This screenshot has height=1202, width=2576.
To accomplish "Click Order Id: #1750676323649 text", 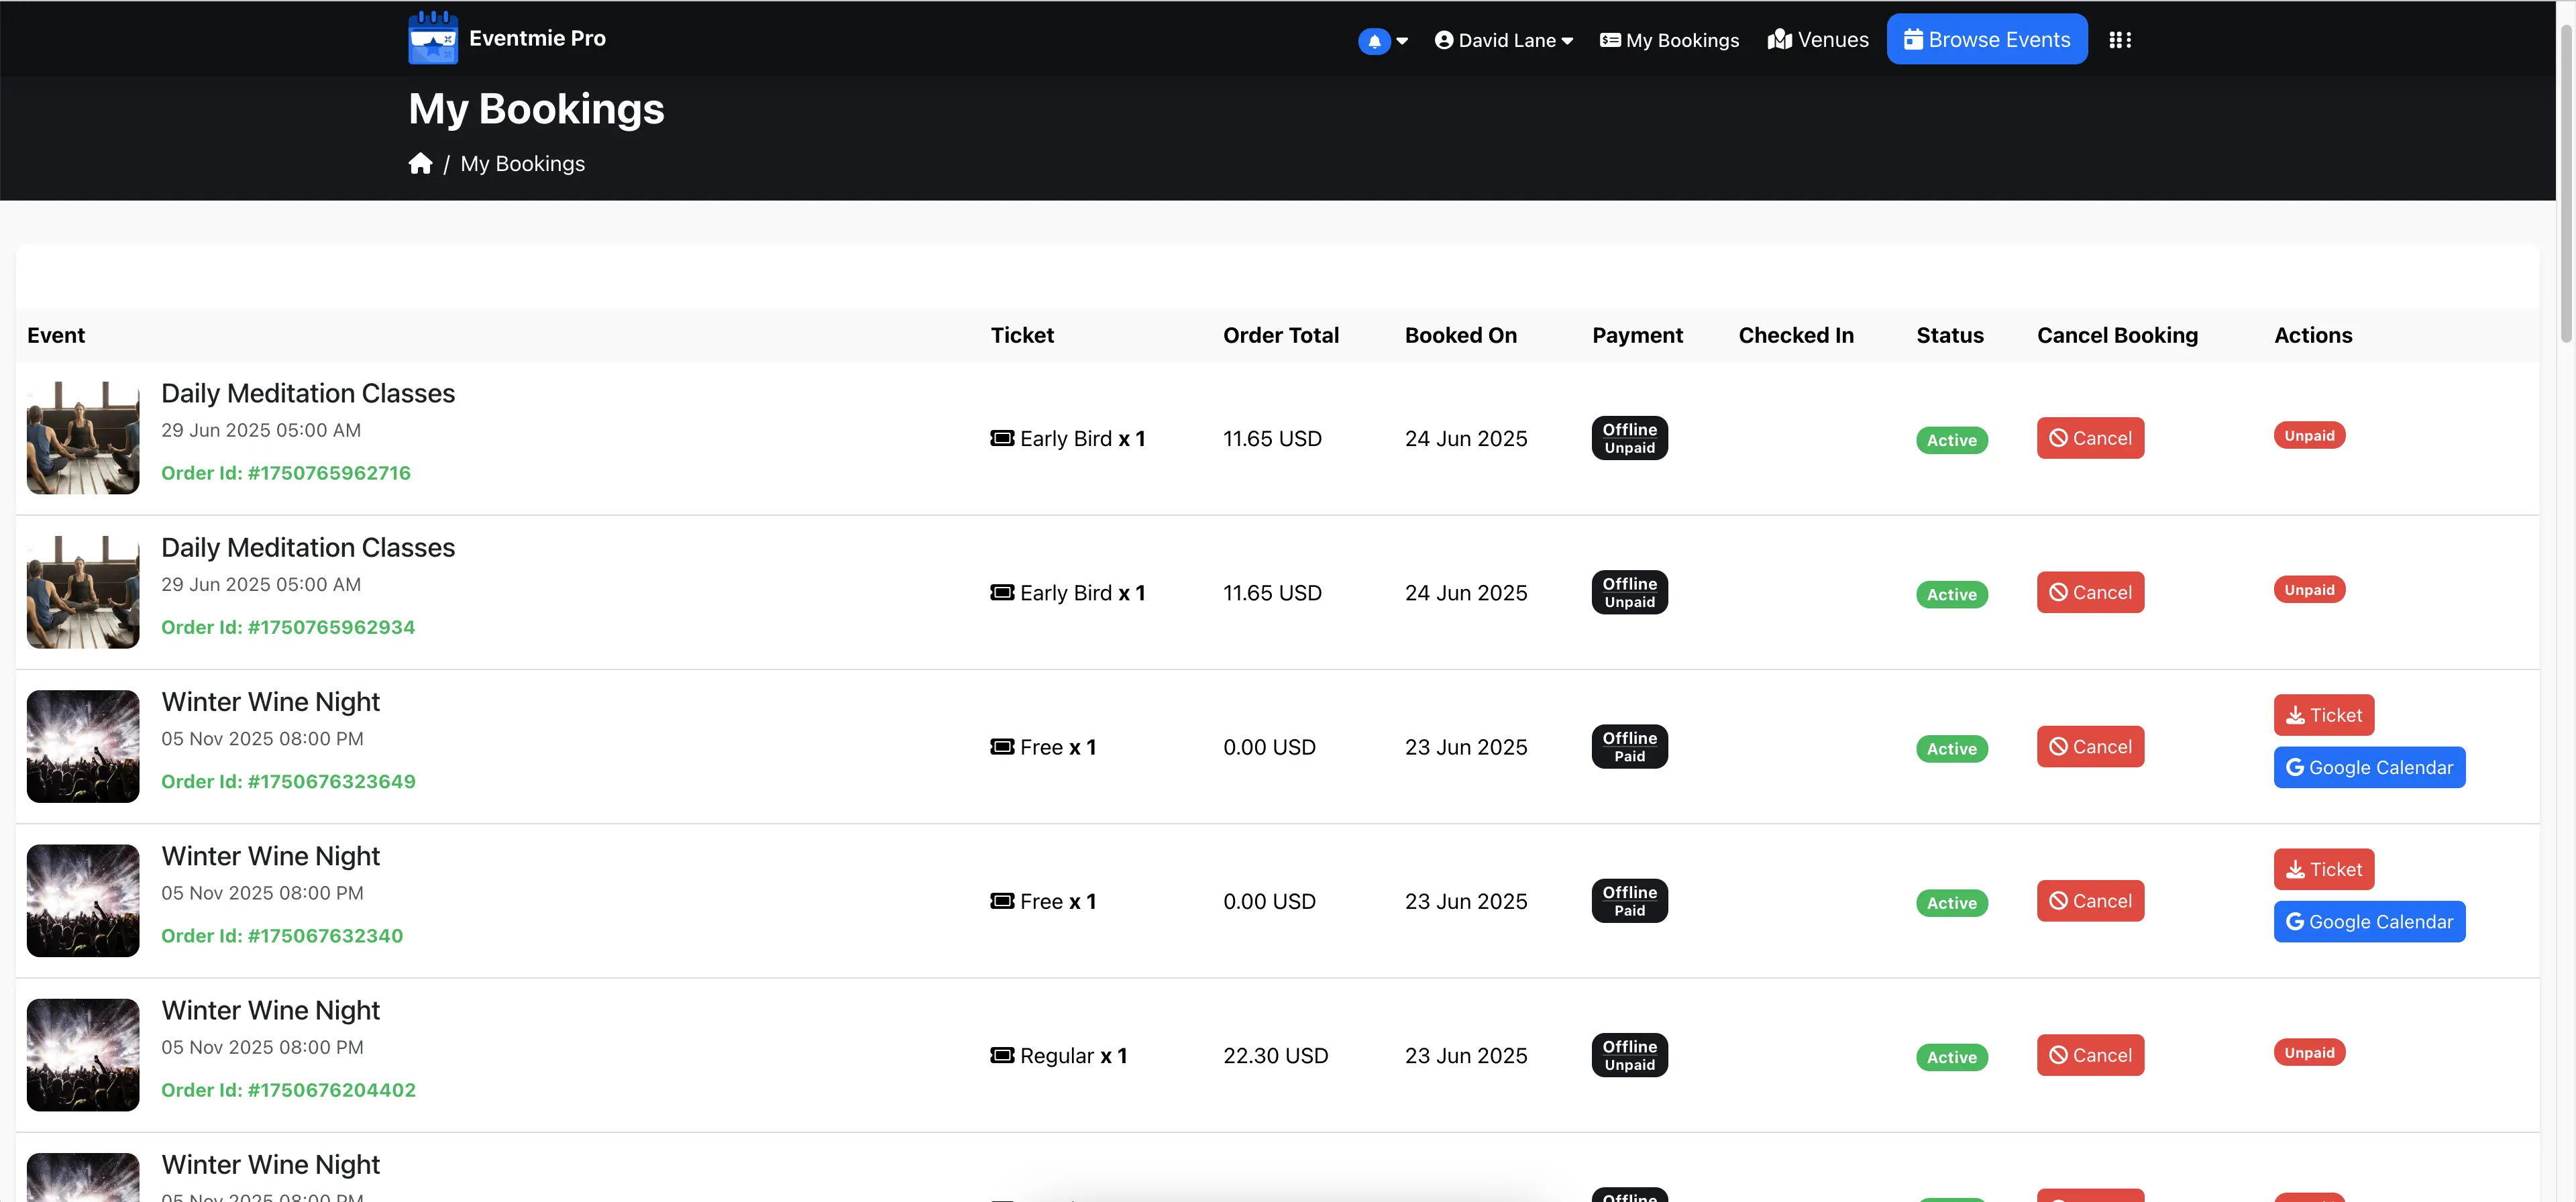I will coord(288,782).
